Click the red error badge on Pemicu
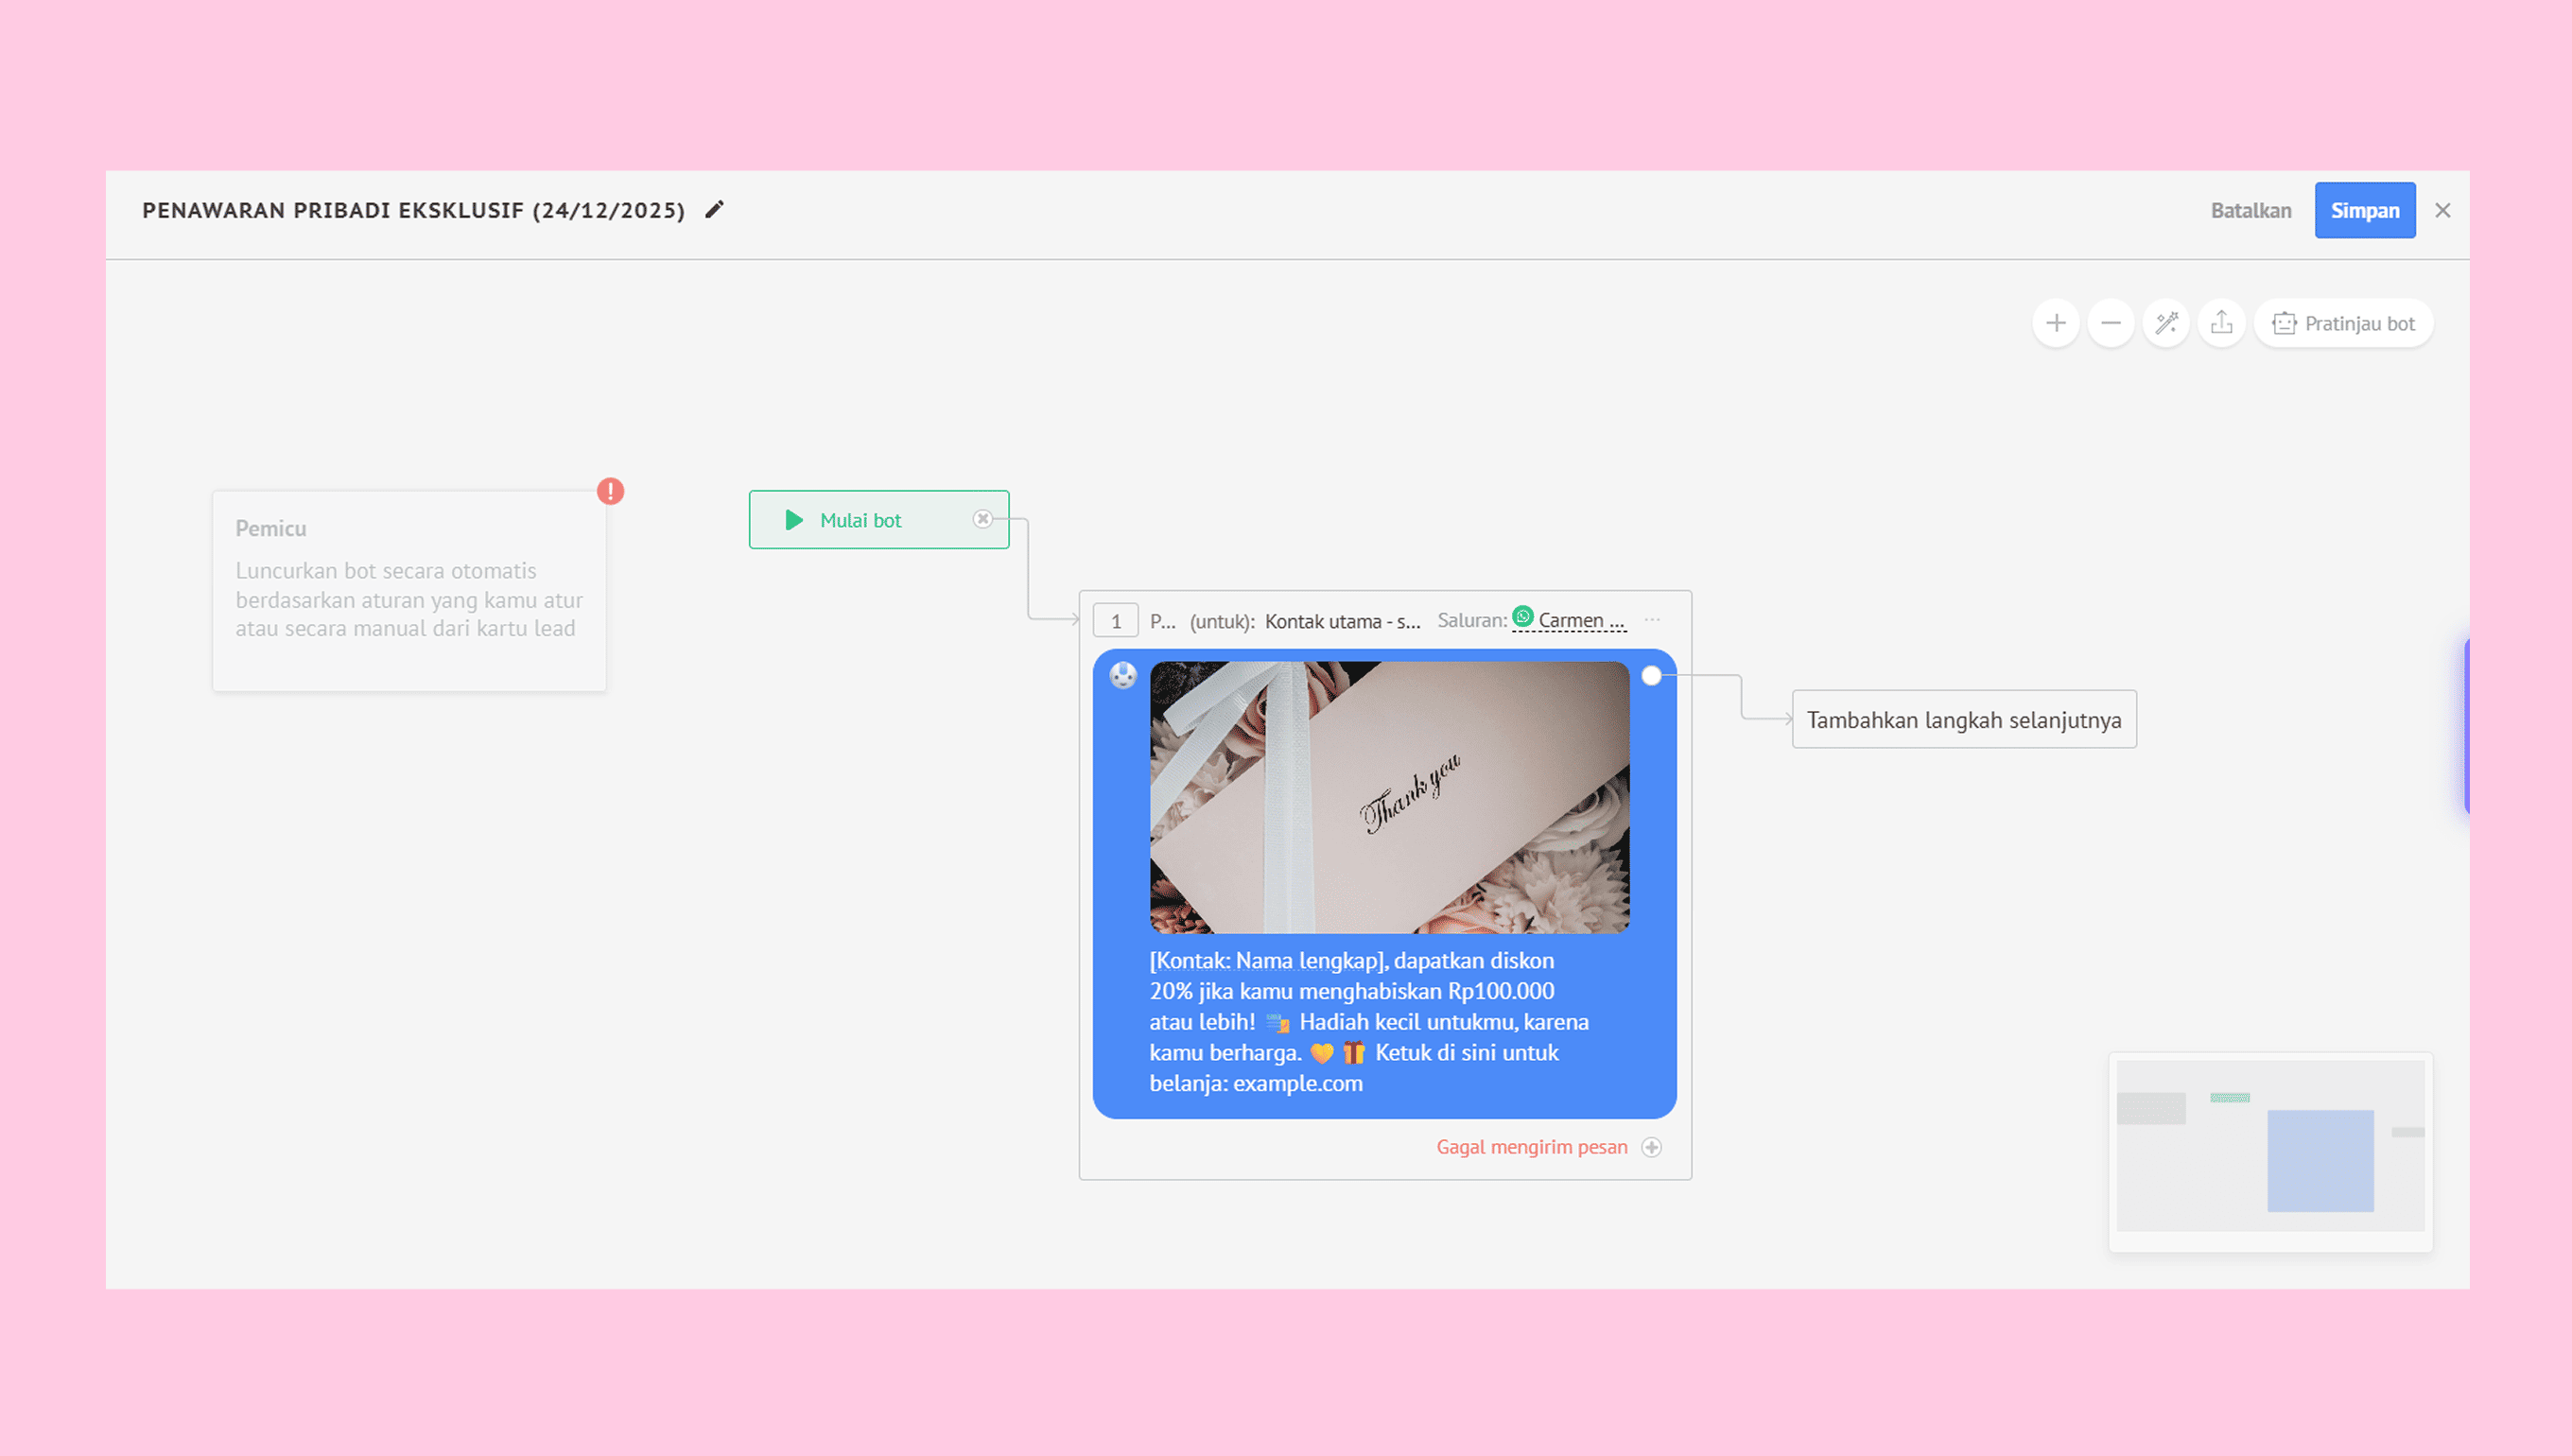2572x1456 pixels. (610, 491)
